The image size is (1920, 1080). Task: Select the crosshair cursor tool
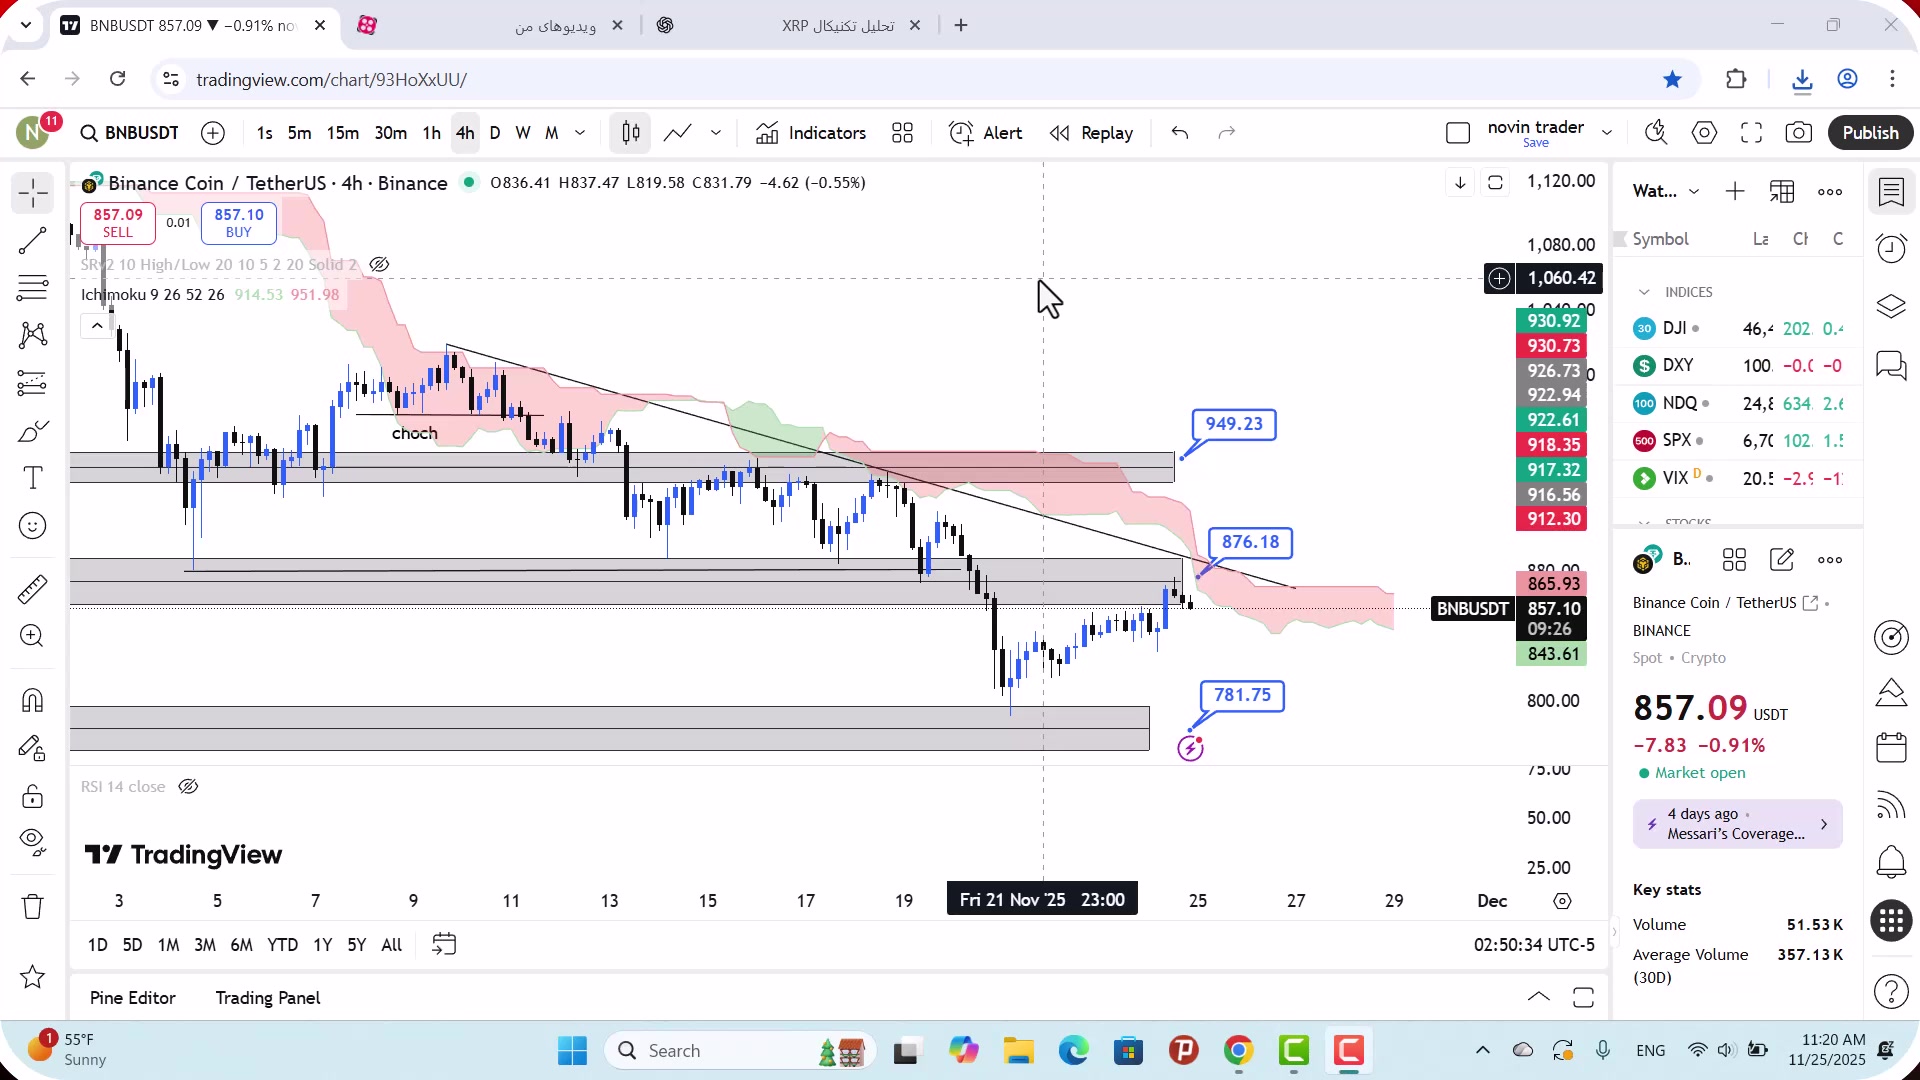coord(32,193)
